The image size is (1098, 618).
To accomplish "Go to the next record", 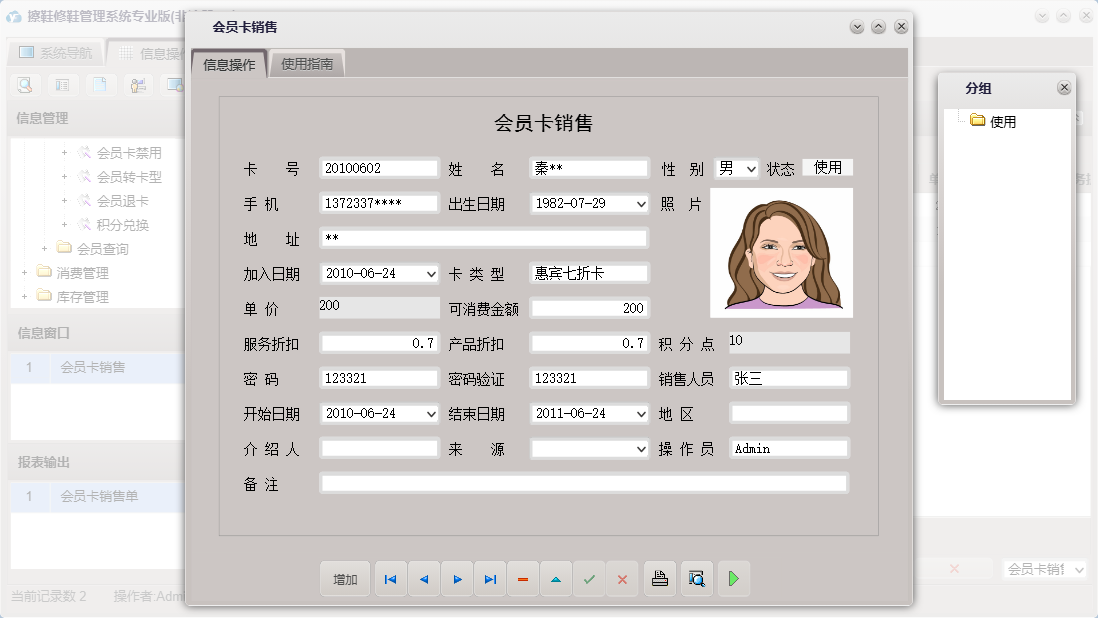I will pyautogui.click(x=457, y=579).
